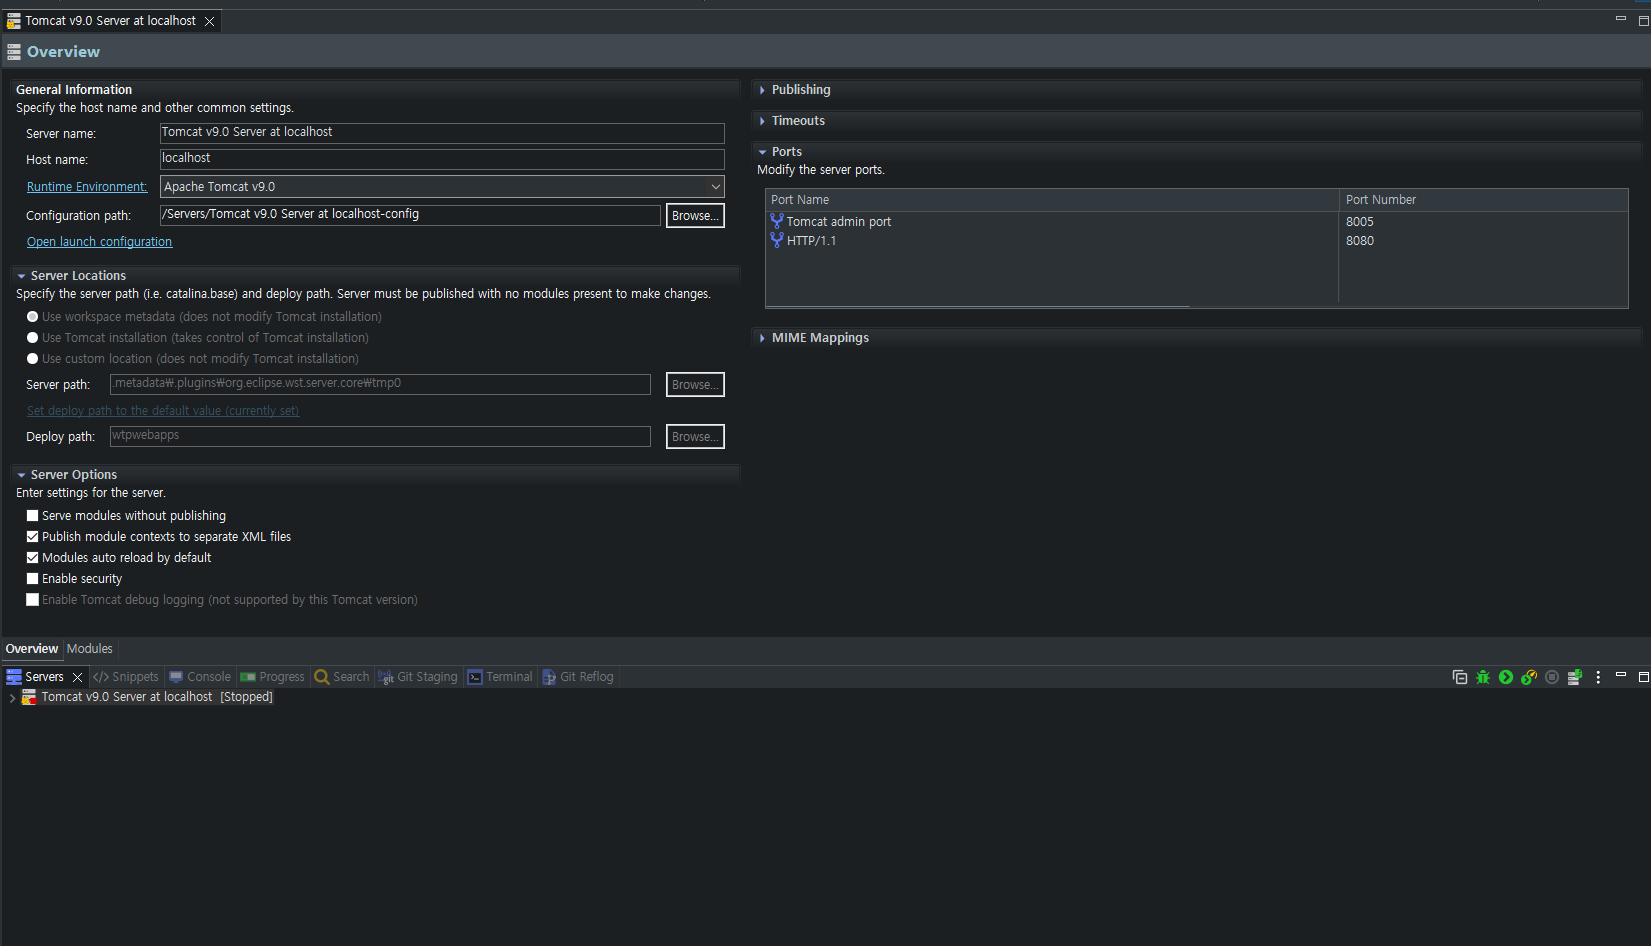This screenshot has width=1651, height=946.
Task: Minimize the Servers panel
Action: tap(1621, 675)
